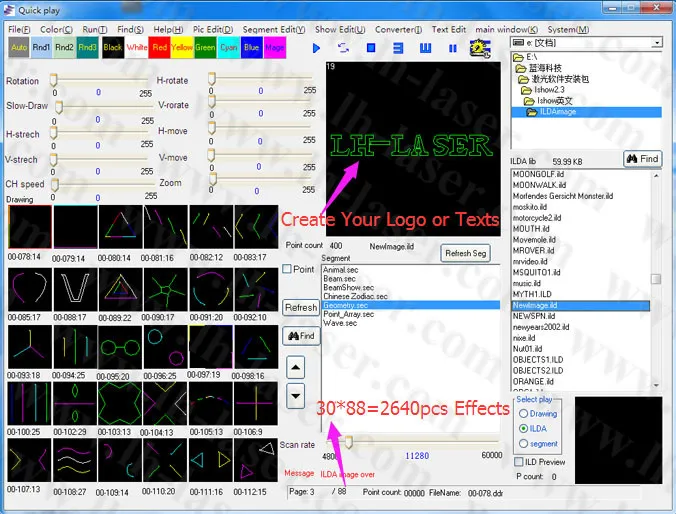Click the yellow gear settings toolbar icon
Image resolution: width=676 pixels, height=514 pixels.
click(x=480, y=48)
